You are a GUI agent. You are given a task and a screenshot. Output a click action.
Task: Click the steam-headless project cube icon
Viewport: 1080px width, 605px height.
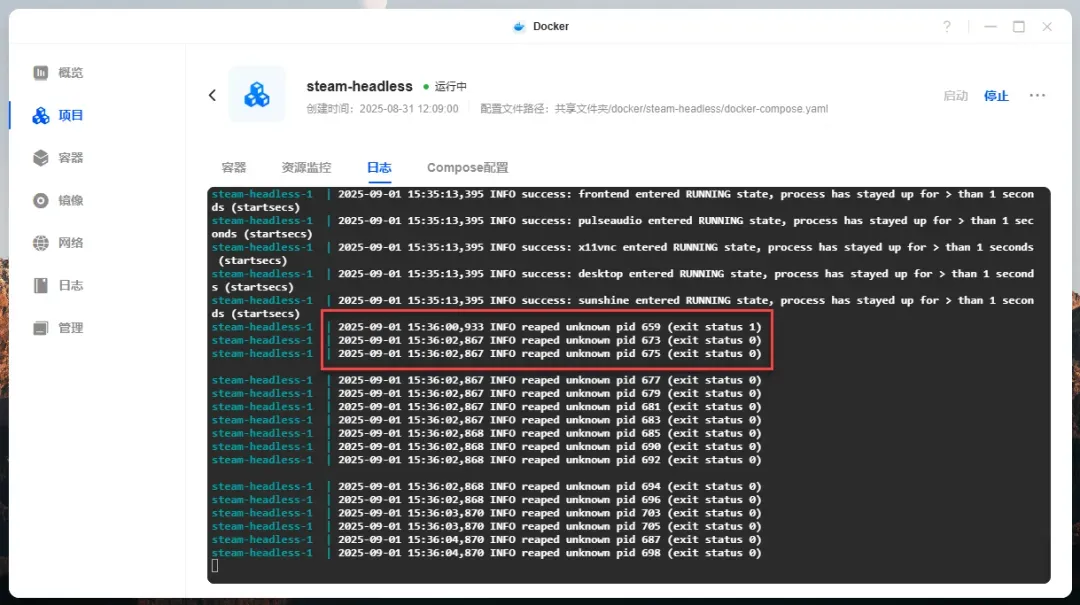[x=255, y=95]
